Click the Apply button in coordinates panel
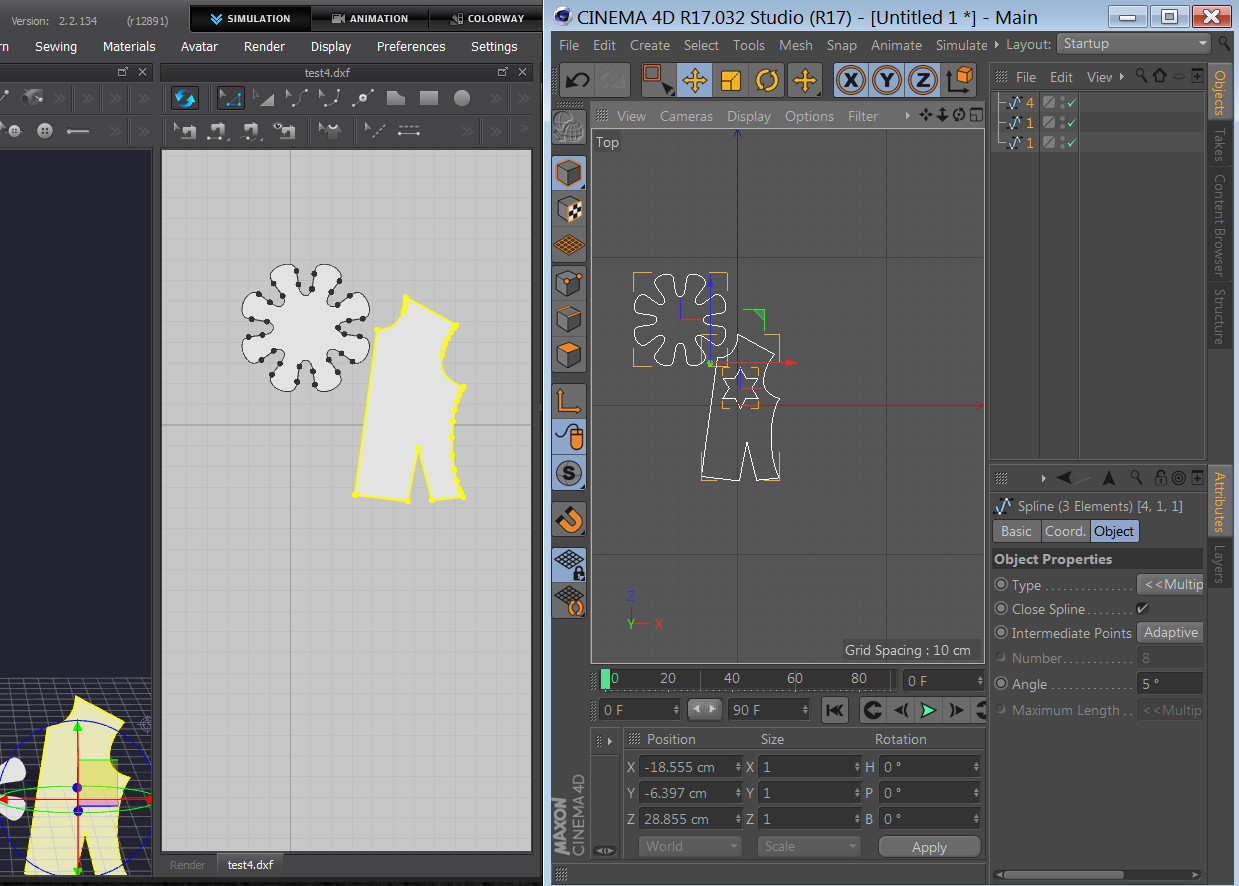 point(929,847)
